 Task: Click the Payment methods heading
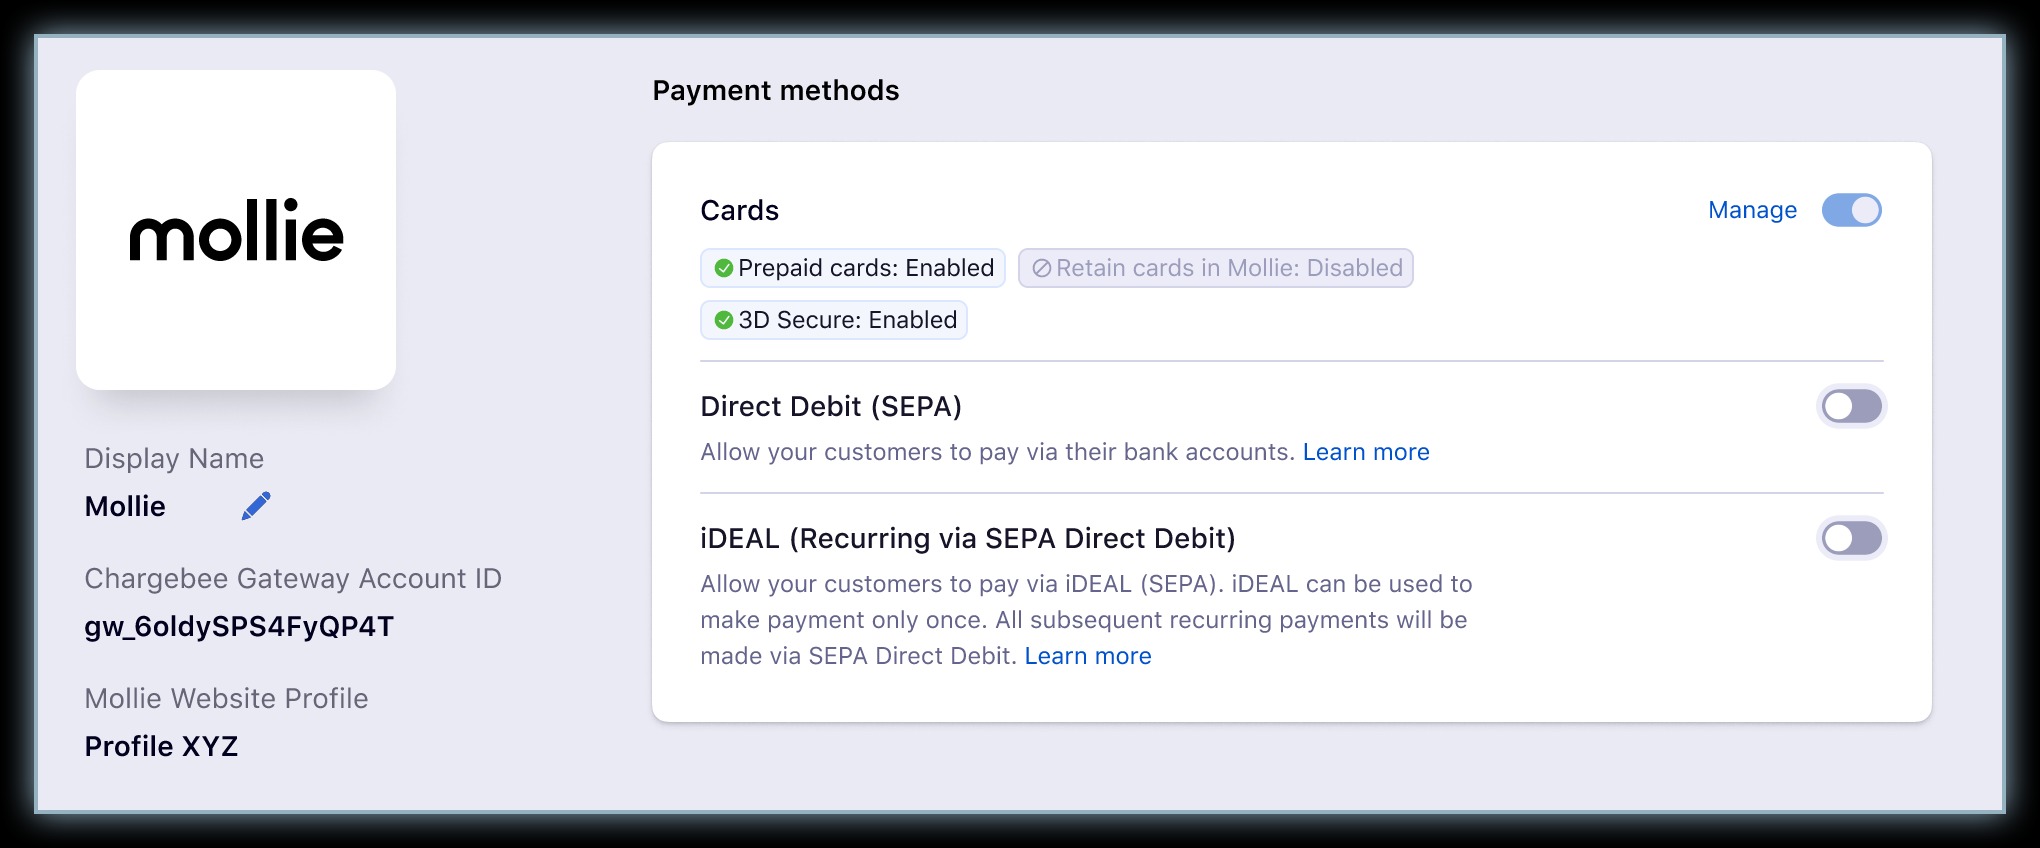[775, 91]
